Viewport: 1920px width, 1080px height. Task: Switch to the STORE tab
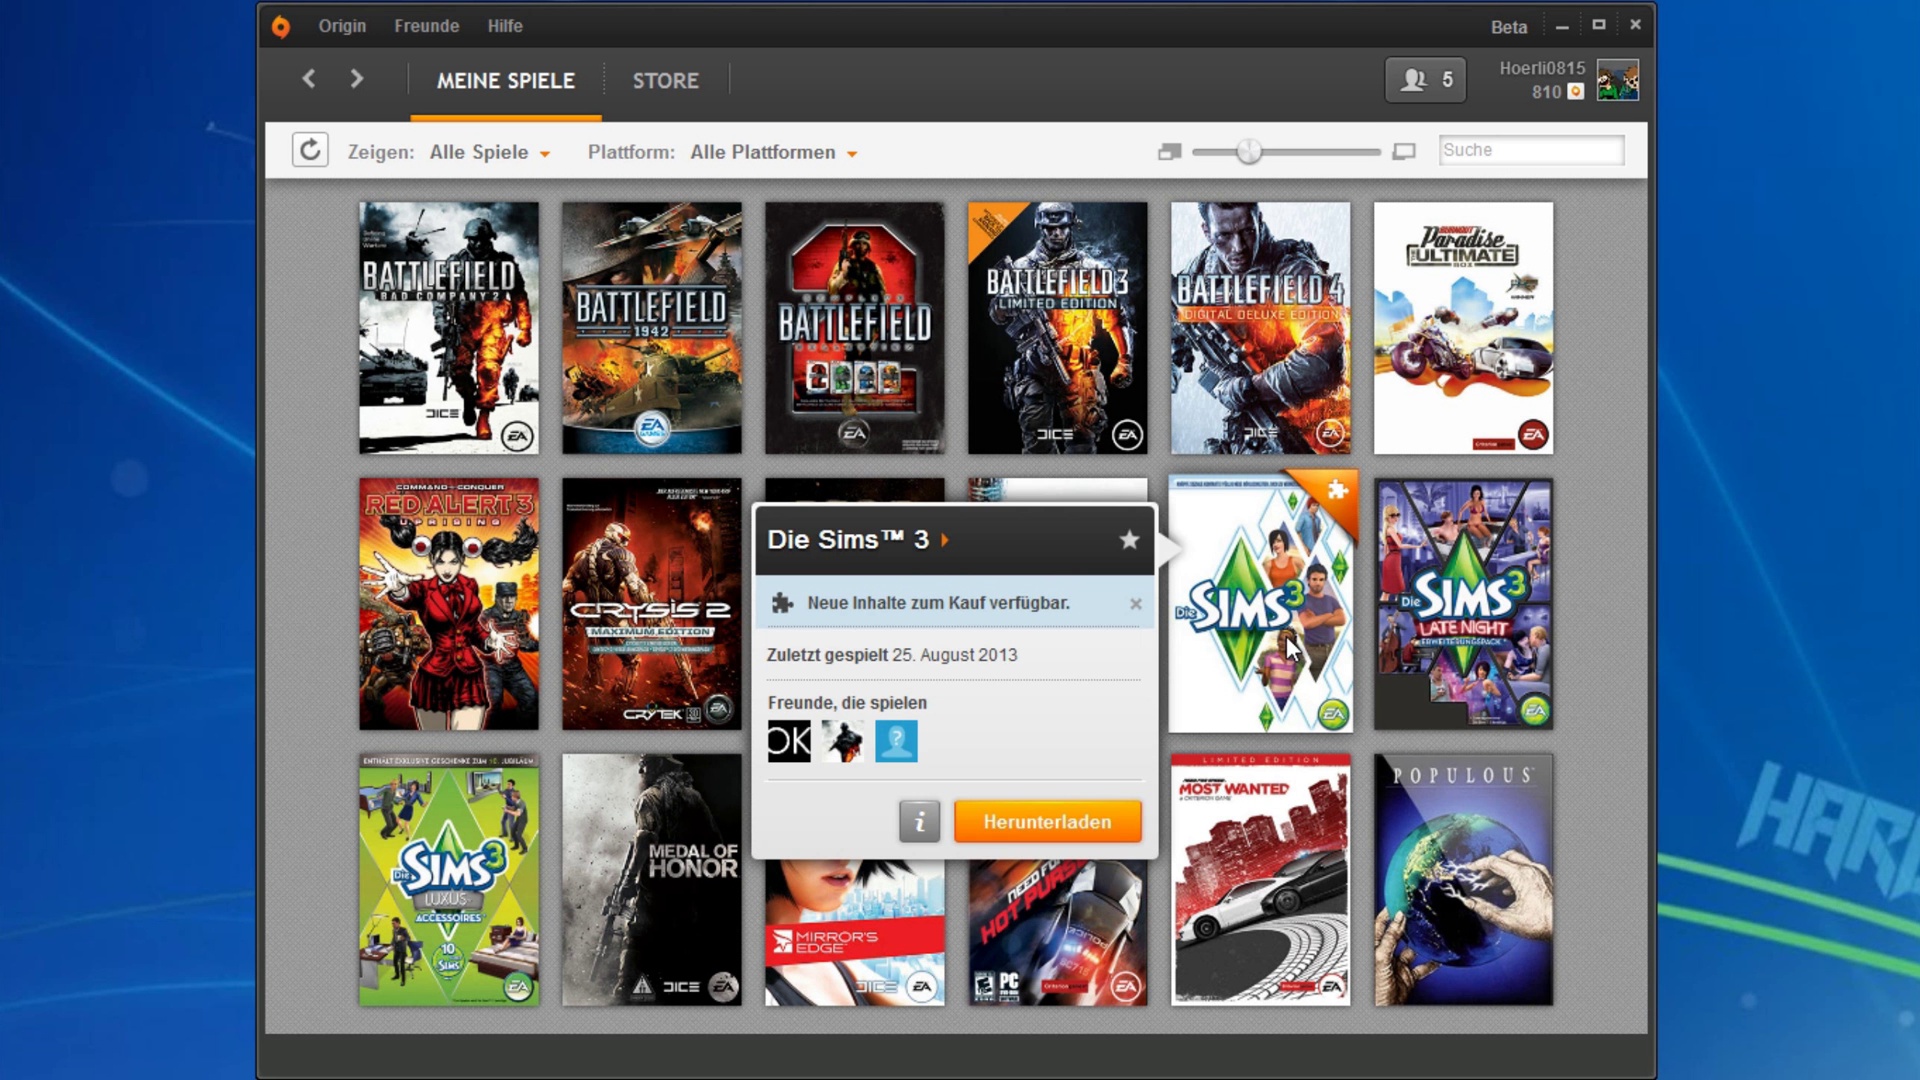665,81
